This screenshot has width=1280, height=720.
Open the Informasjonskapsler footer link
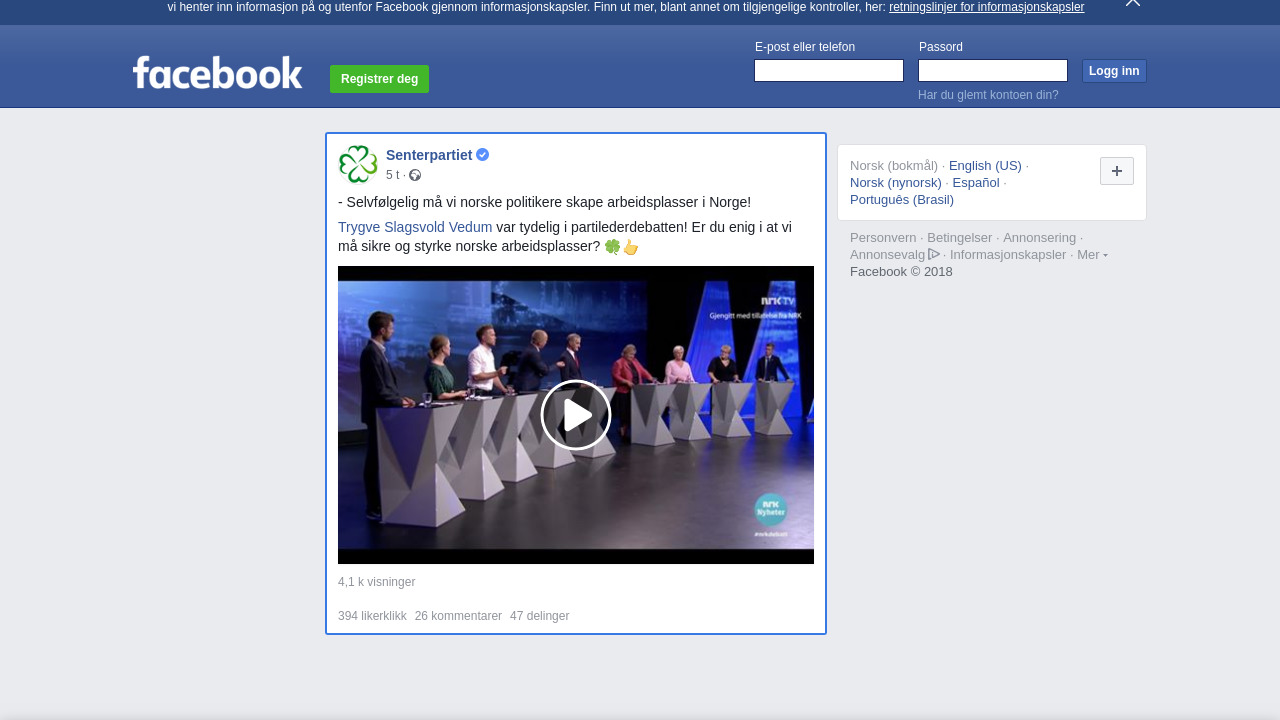[x=1008, y=255]
